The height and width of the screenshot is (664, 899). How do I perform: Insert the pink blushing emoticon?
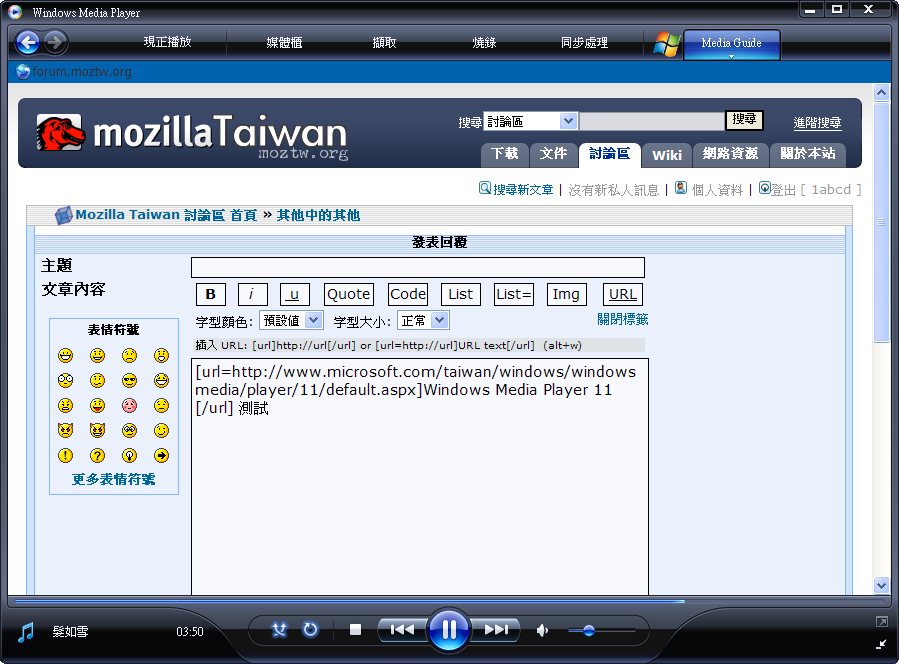(130, 405)
